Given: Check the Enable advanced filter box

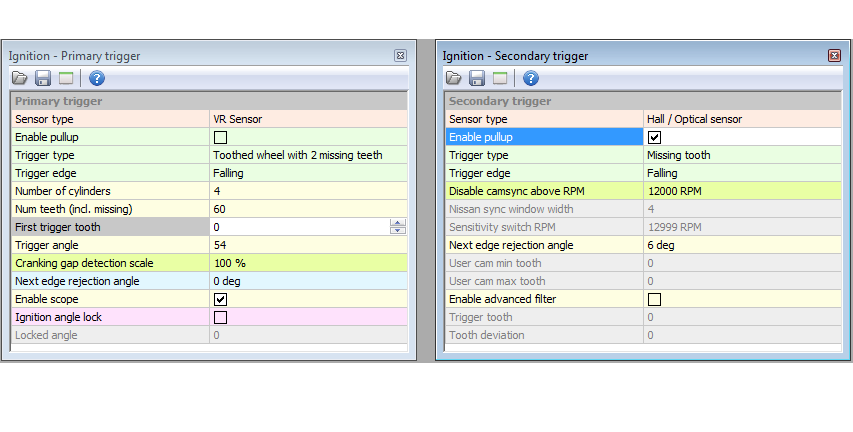Looking at the screenshot, I should (655, 299).
